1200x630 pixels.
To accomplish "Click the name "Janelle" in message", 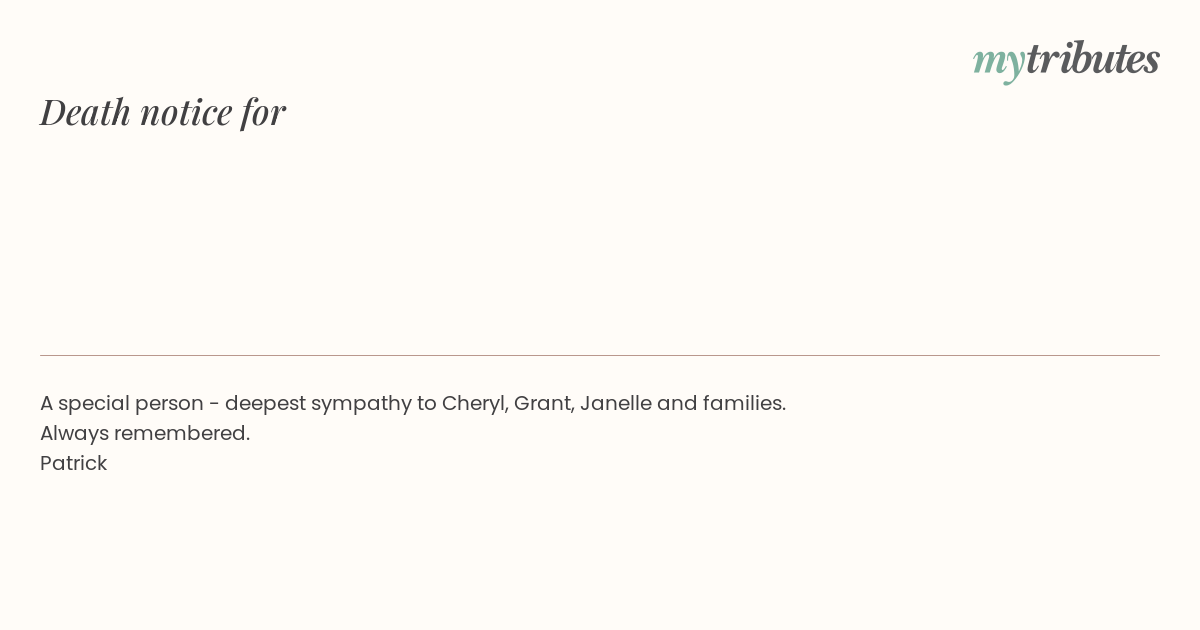I will tap(615, 403).
